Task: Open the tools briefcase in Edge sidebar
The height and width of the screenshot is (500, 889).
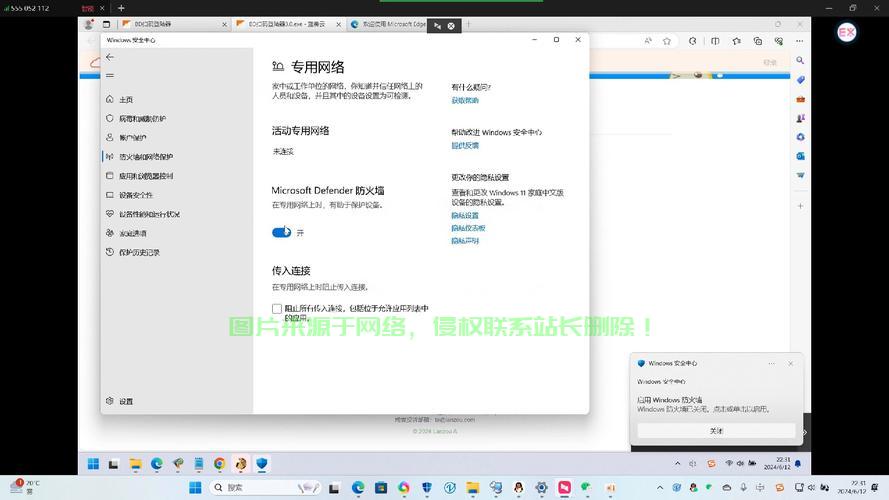Action: [800, 99]
